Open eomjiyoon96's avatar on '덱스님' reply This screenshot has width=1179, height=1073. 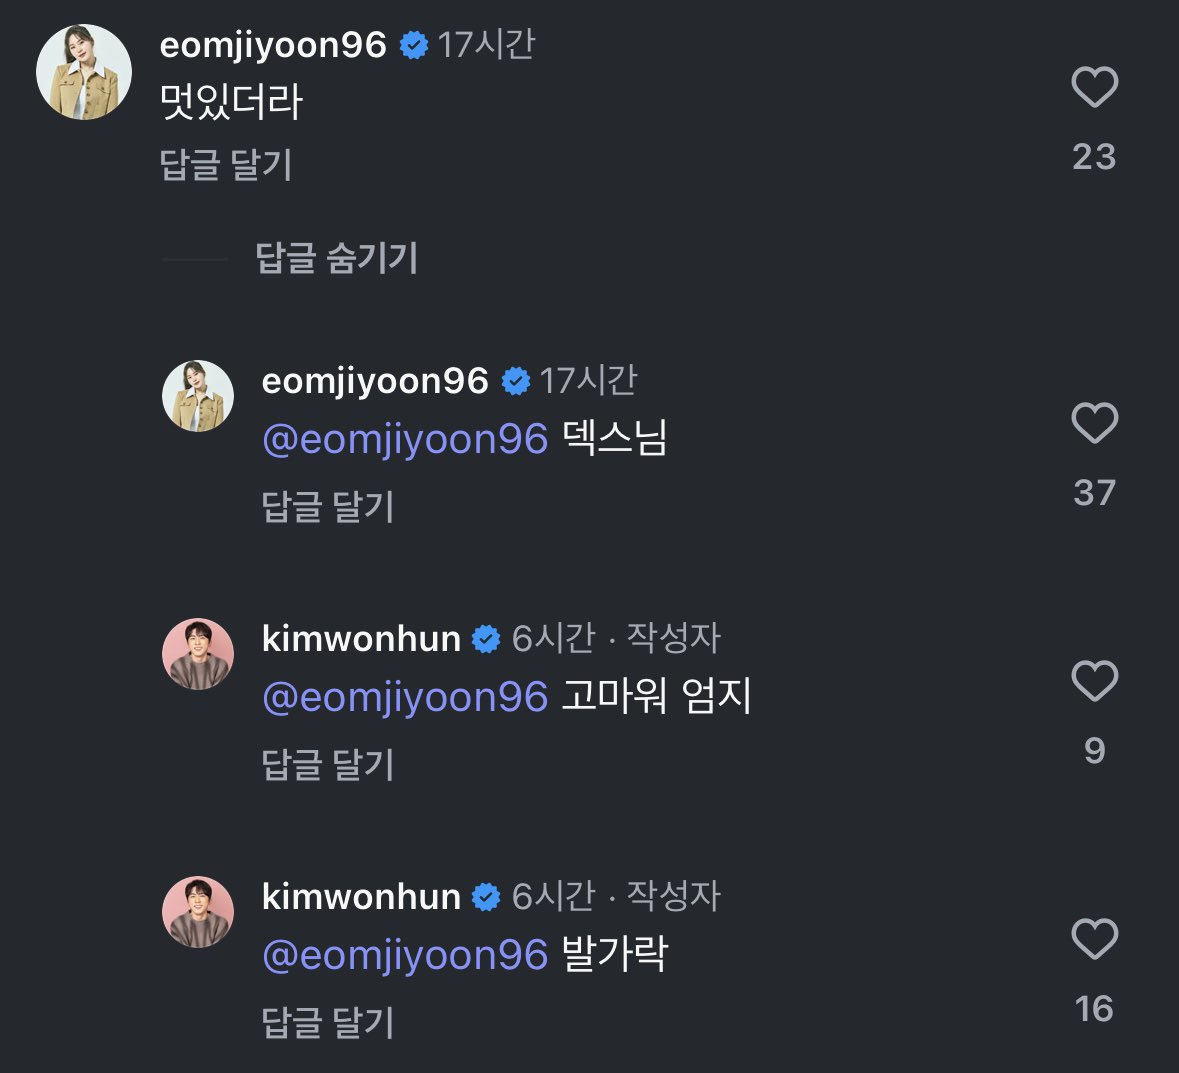pyautogui.click(x=198, y=396)
